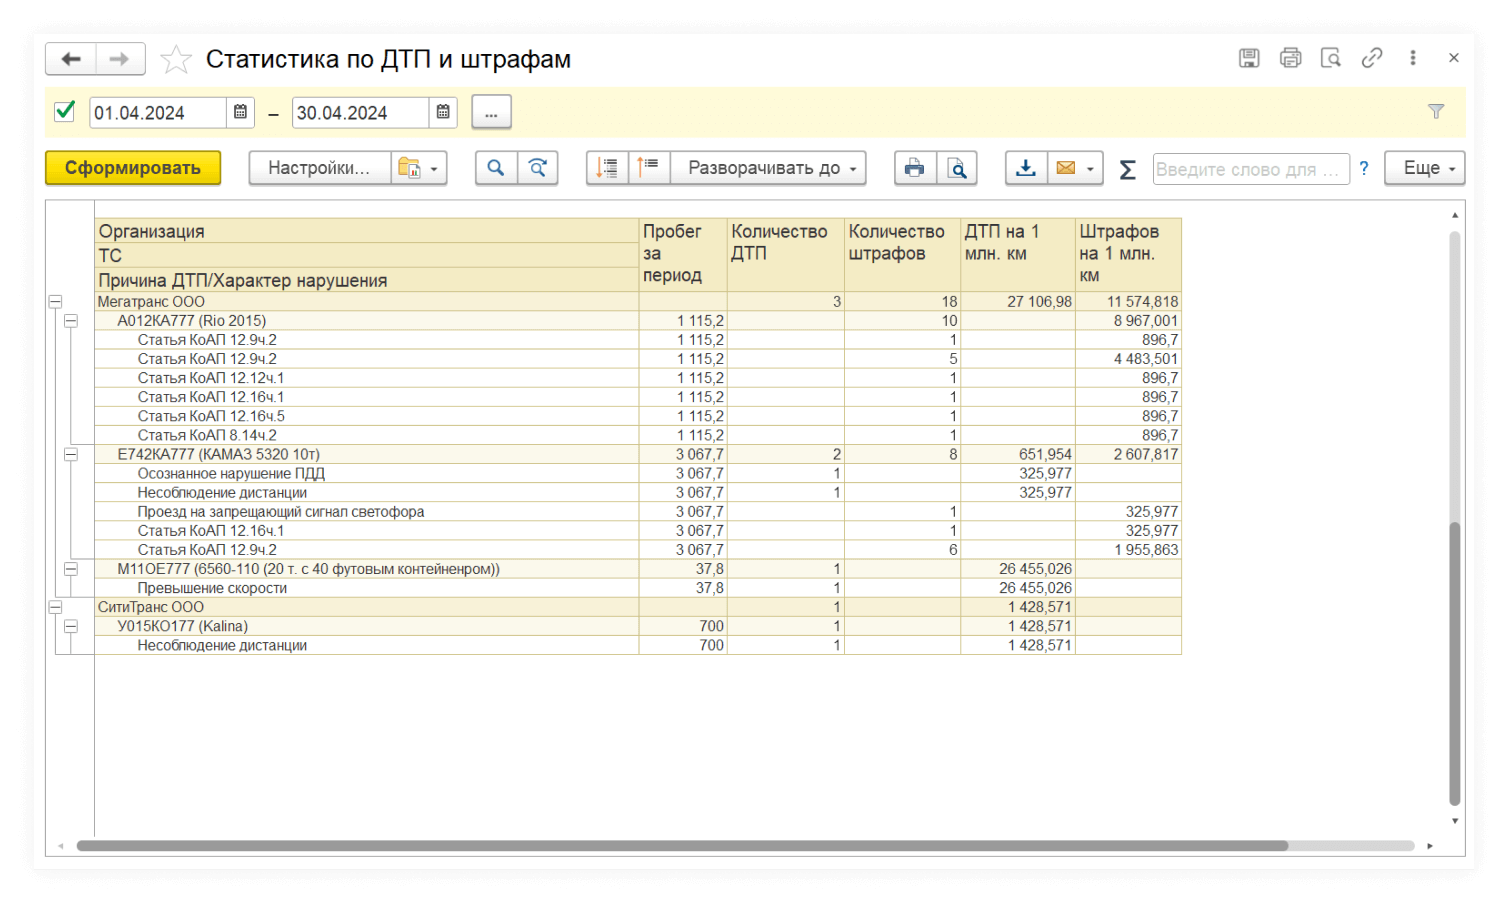
Task: Collapse the E742KA777 КАМАЗ vehicle group
Action: [71, 454]
